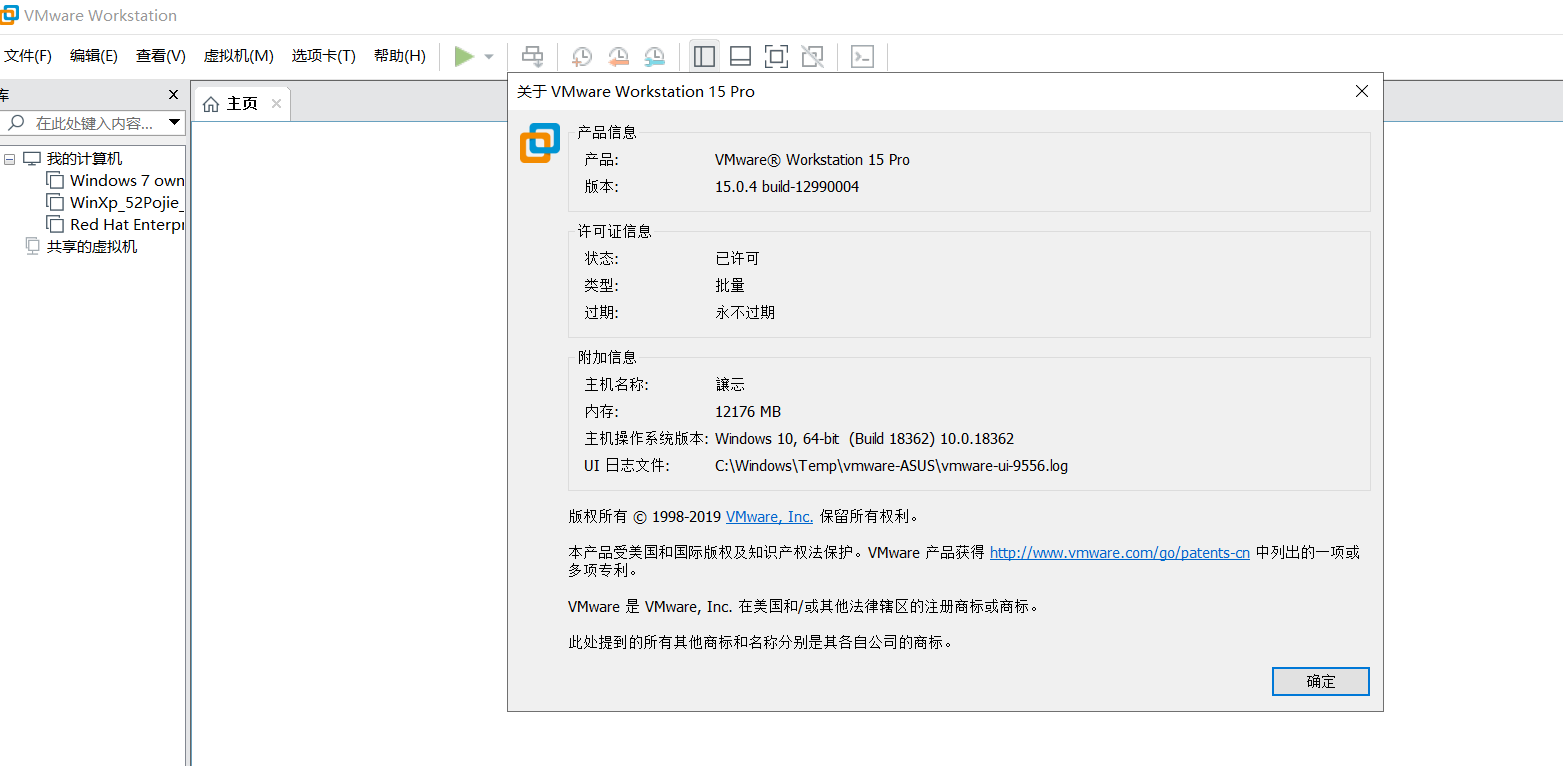
Task: Click the 批量 license type value
Action: (x=730, y=286)
